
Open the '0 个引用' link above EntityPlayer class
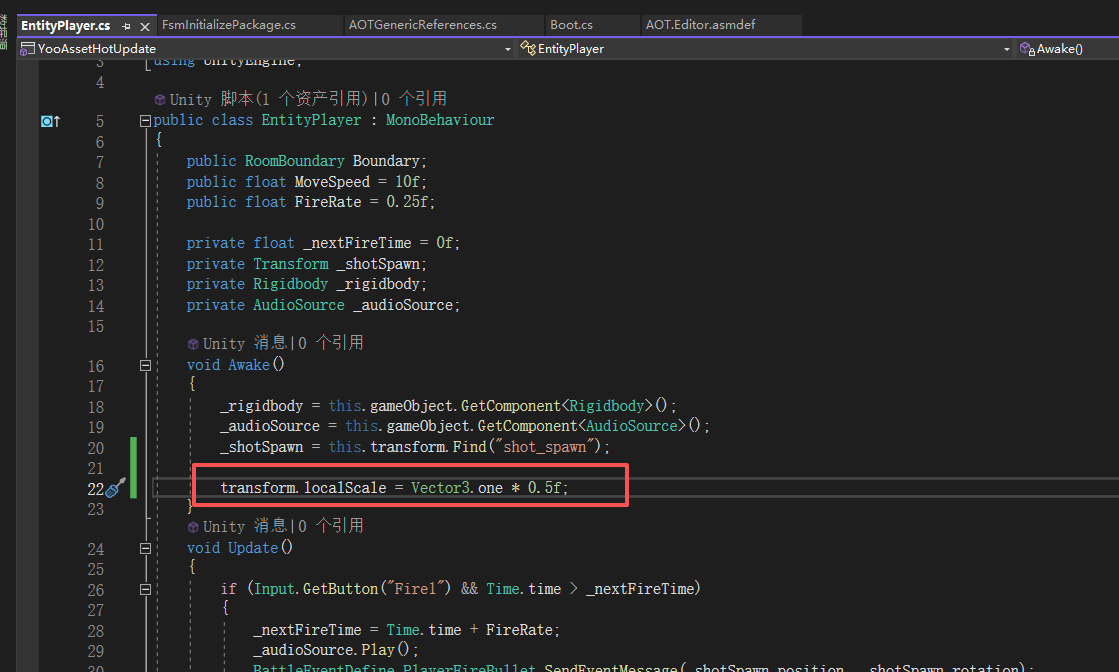coord(414,98)
